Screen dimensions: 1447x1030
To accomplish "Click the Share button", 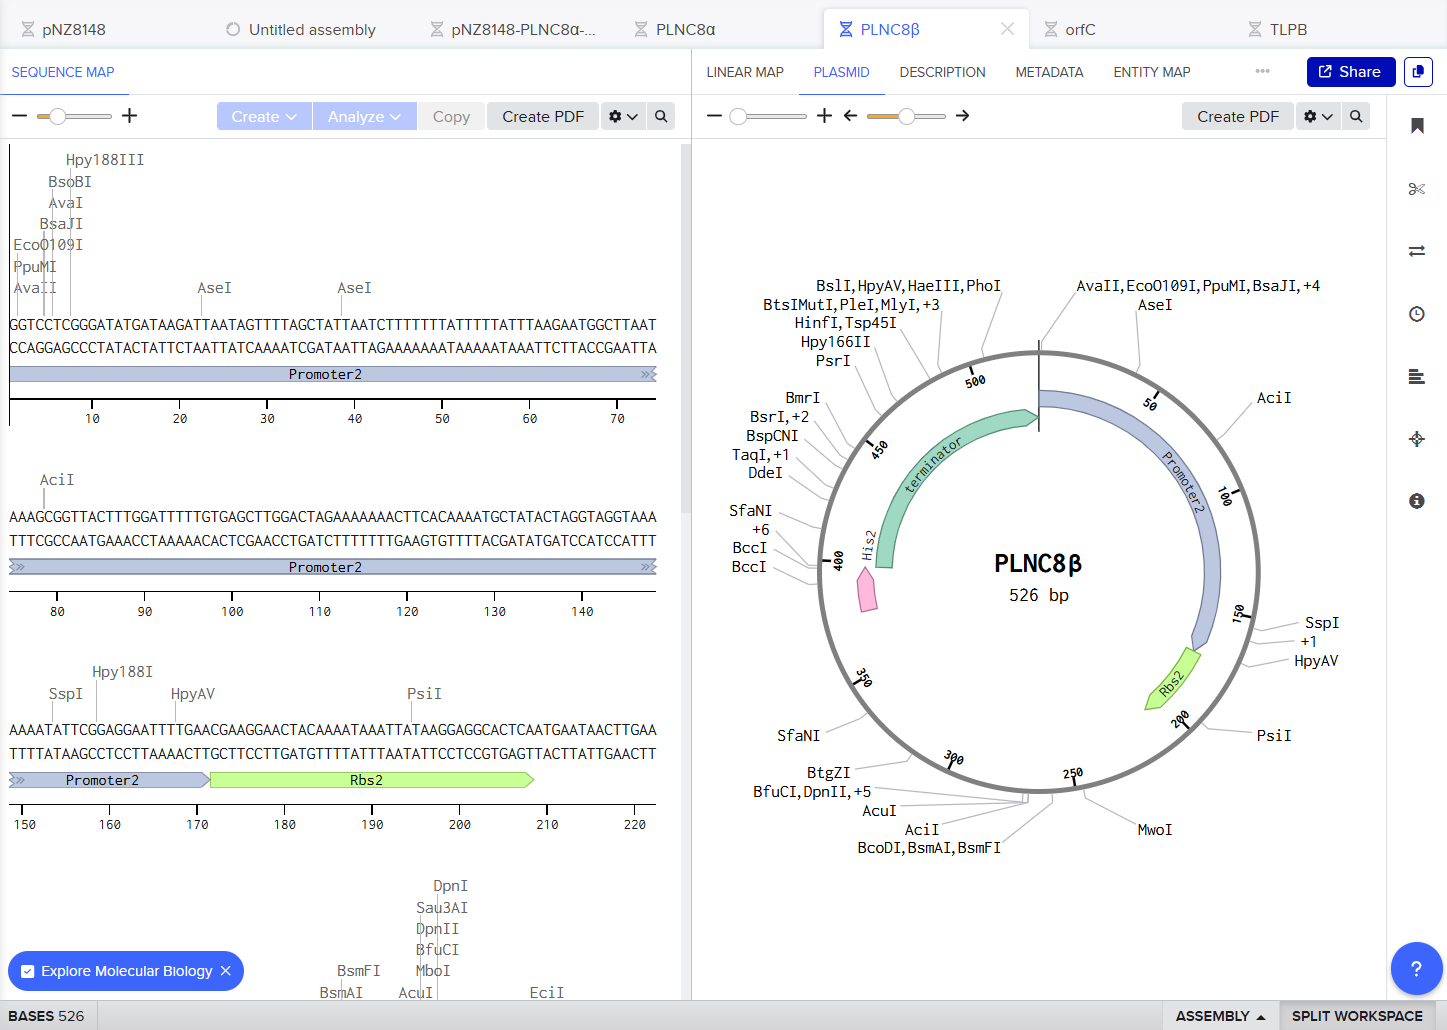I will tap(1351, 72).
